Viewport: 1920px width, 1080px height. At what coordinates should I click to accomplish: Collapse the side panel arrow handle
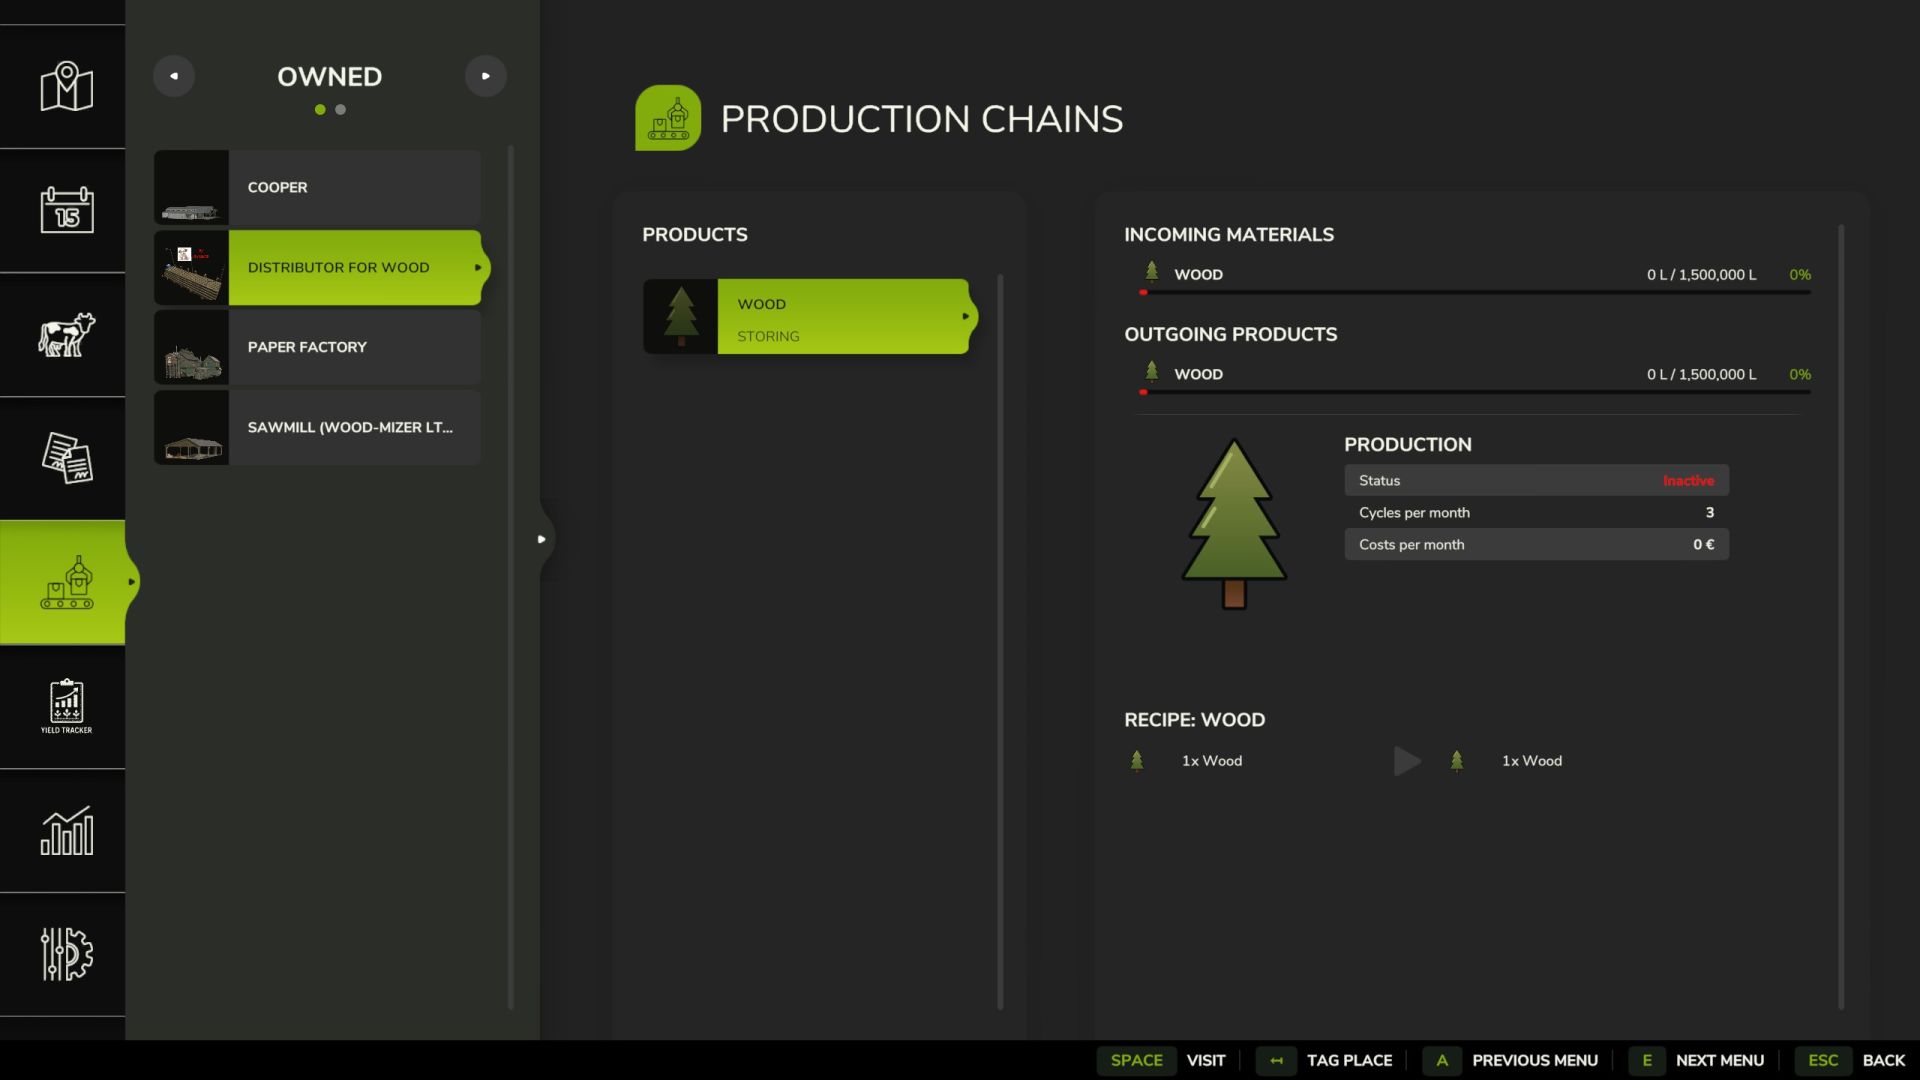pyautogui.click(x=541, y=539)
